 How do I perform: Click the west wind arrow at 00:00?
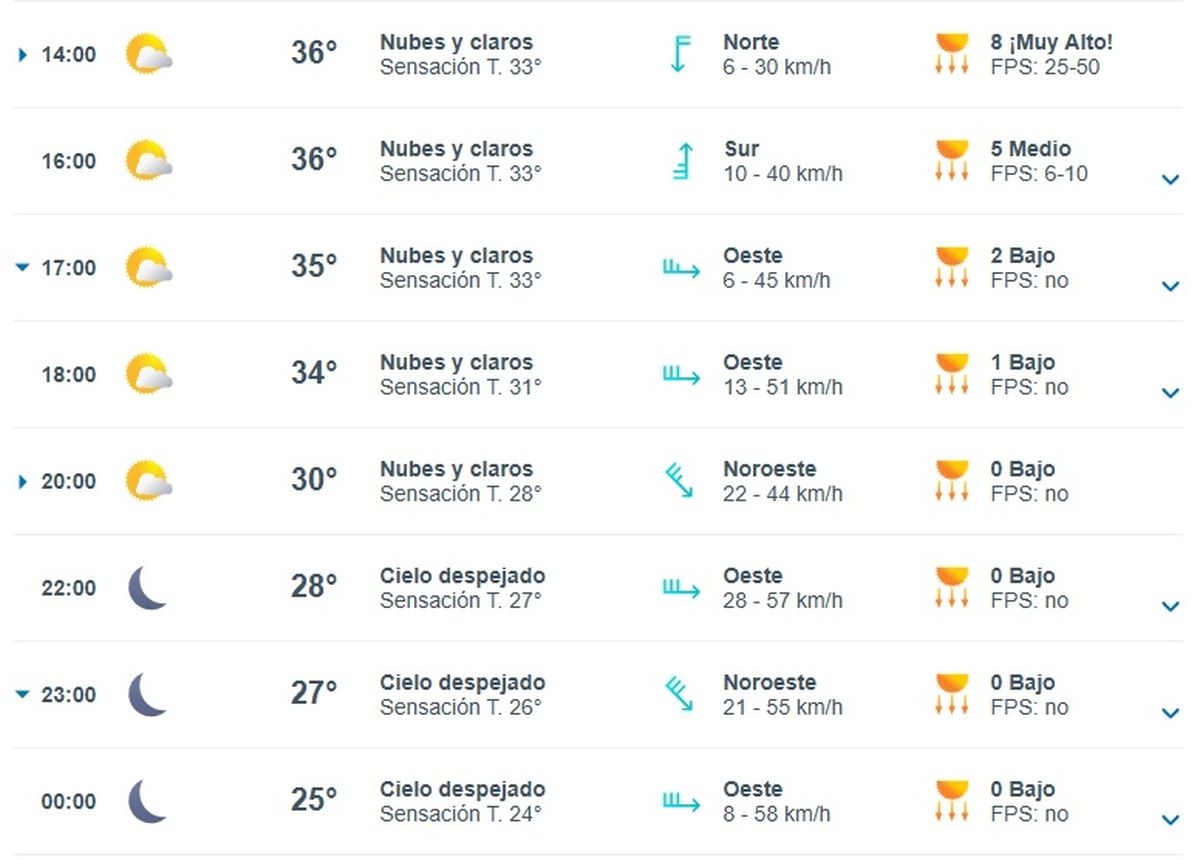coord(681,801)
